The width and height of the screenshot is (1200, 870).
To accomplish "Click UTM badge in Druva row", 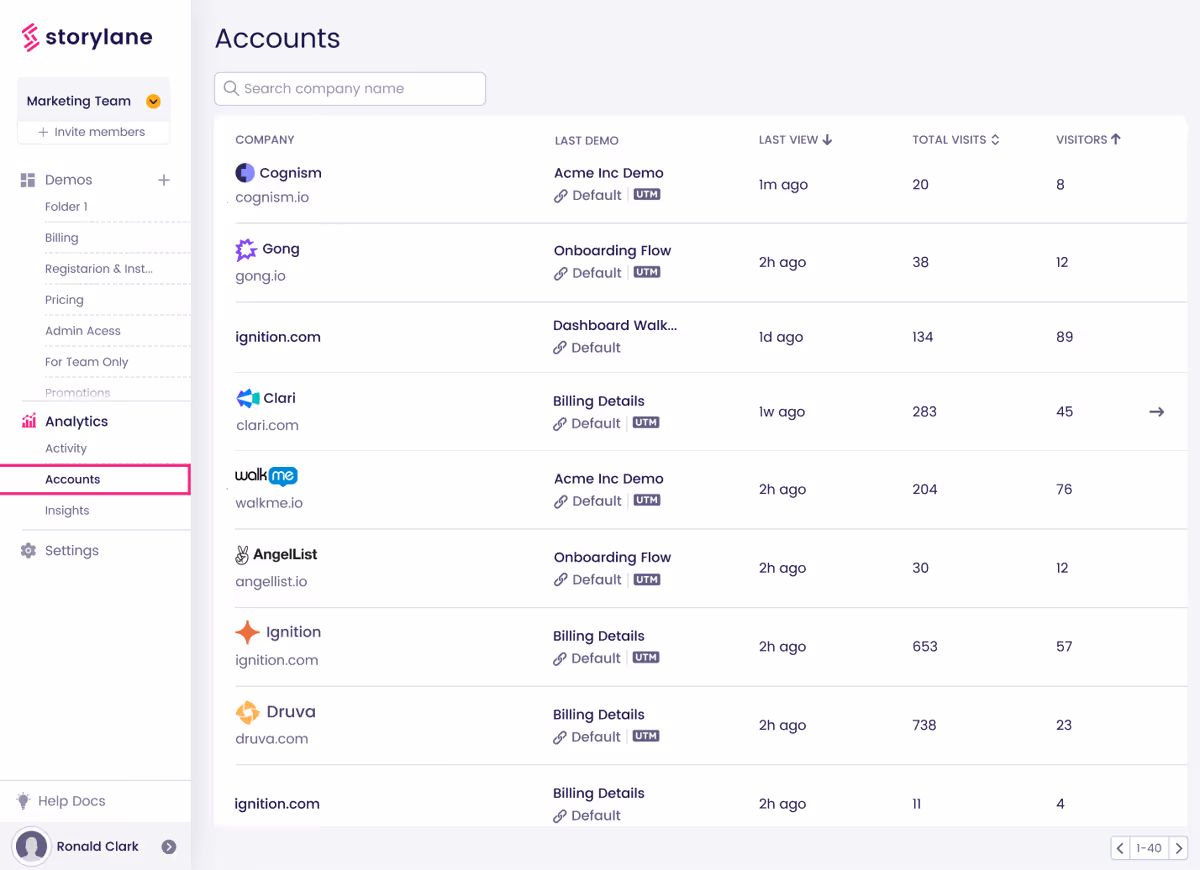I will point(646,736).
